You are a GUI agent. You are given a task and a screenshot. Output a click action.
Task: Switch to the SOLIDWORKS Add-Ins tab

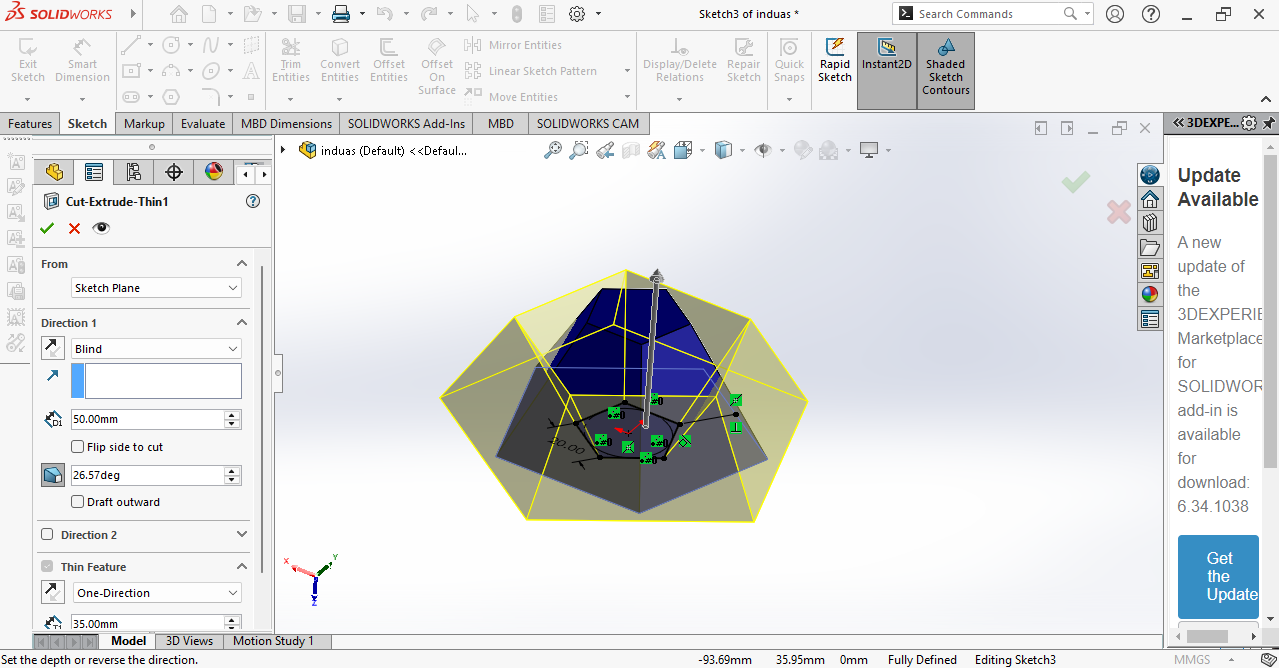tap(406, 124)
